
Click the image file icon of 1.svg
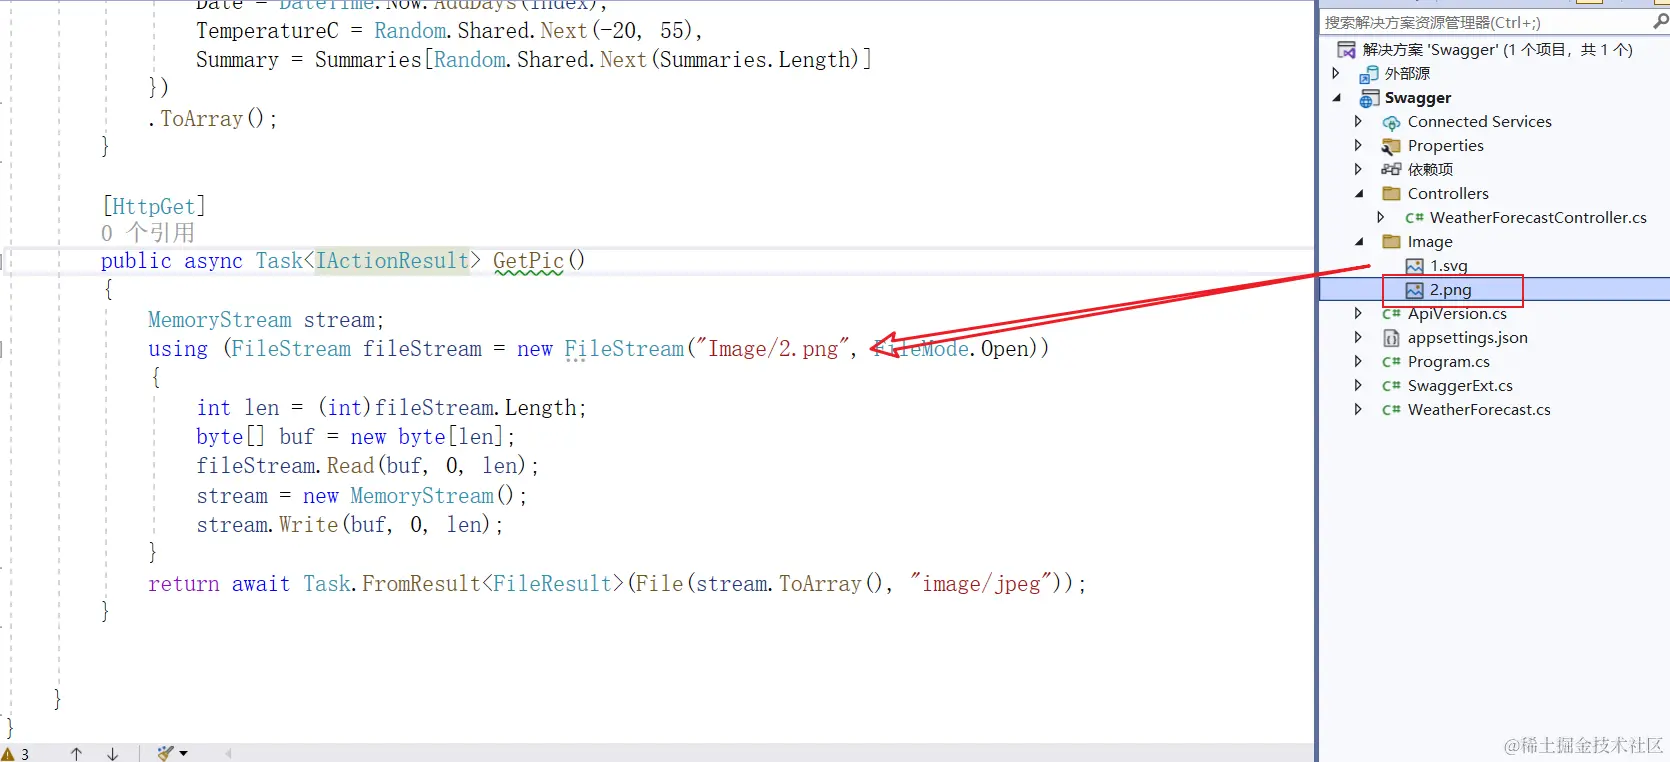click(1414, 266)
